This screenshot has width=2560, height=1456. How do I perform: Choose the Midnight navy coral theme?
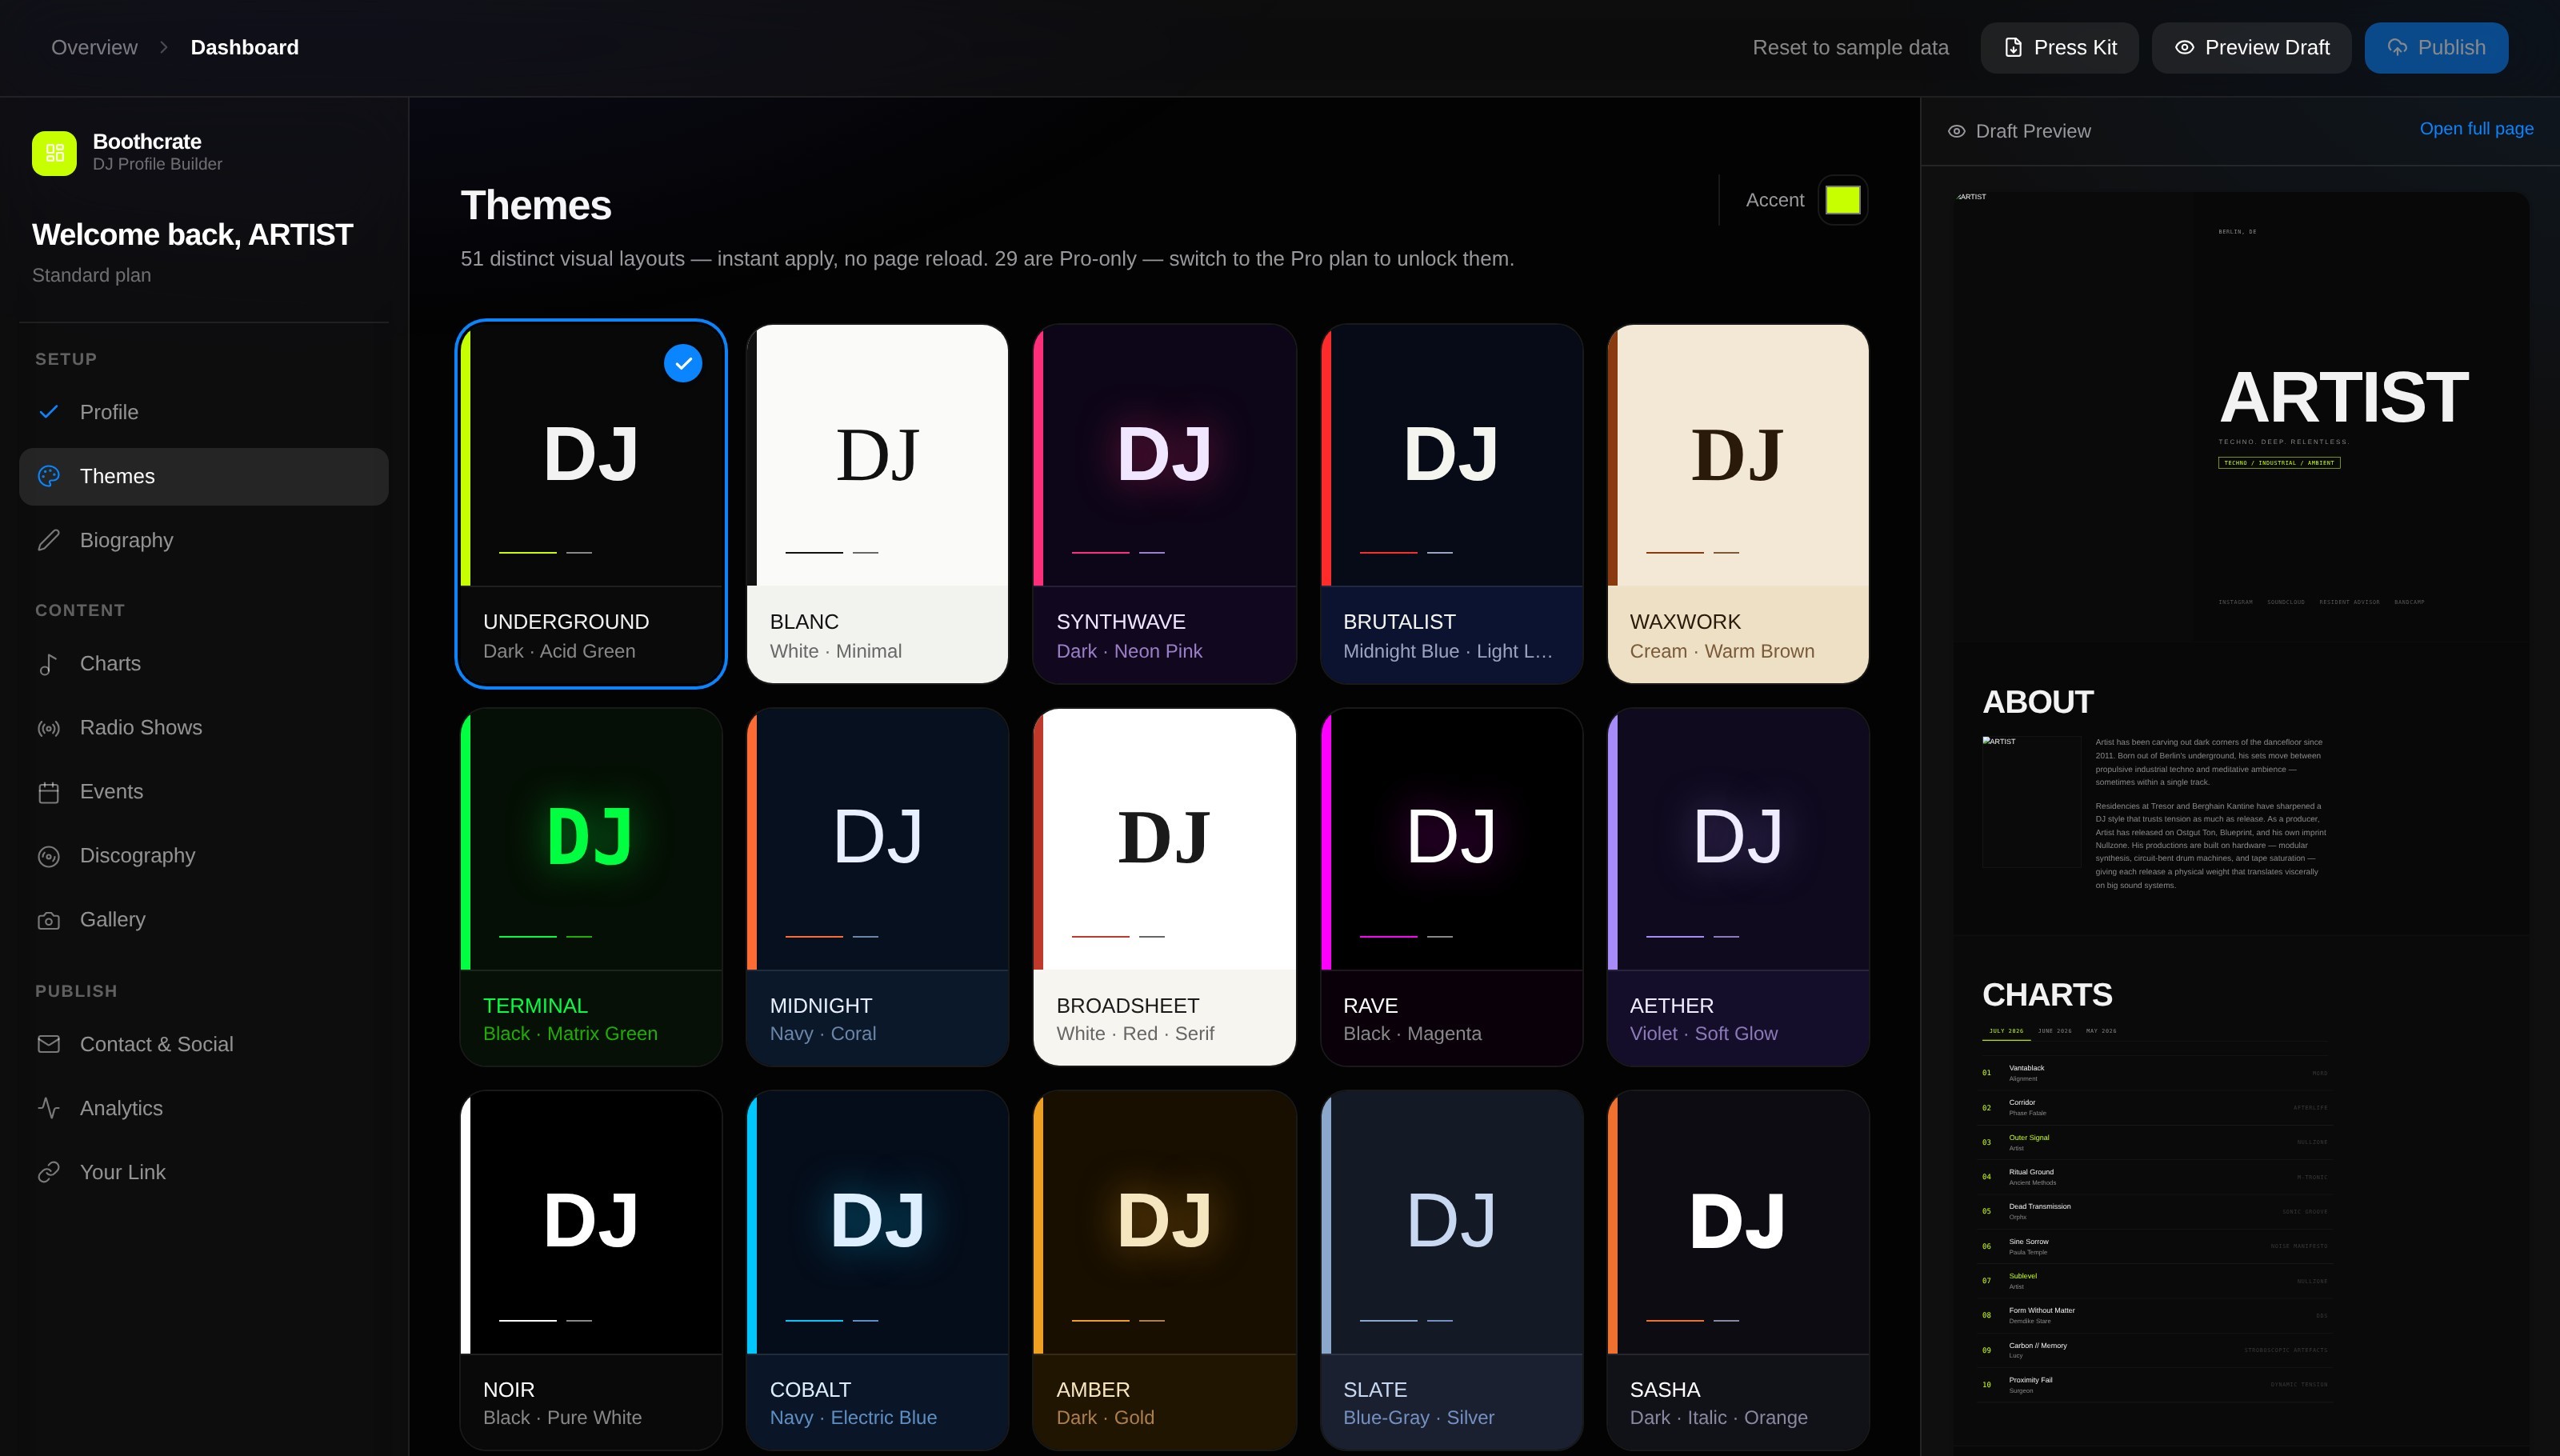point(877,887)
